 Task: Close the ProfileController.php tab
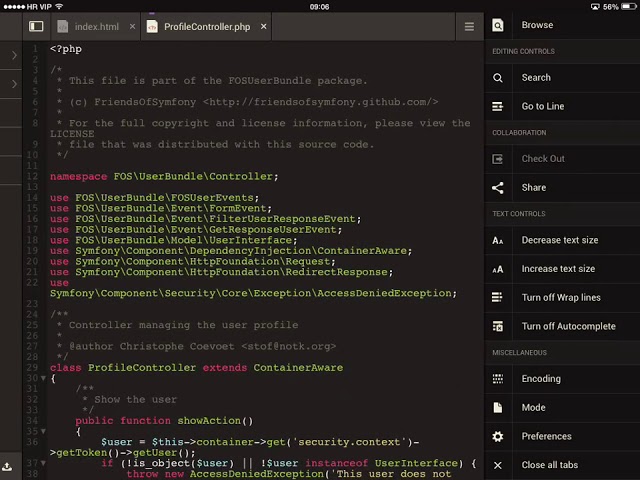(x=264, y=27)
